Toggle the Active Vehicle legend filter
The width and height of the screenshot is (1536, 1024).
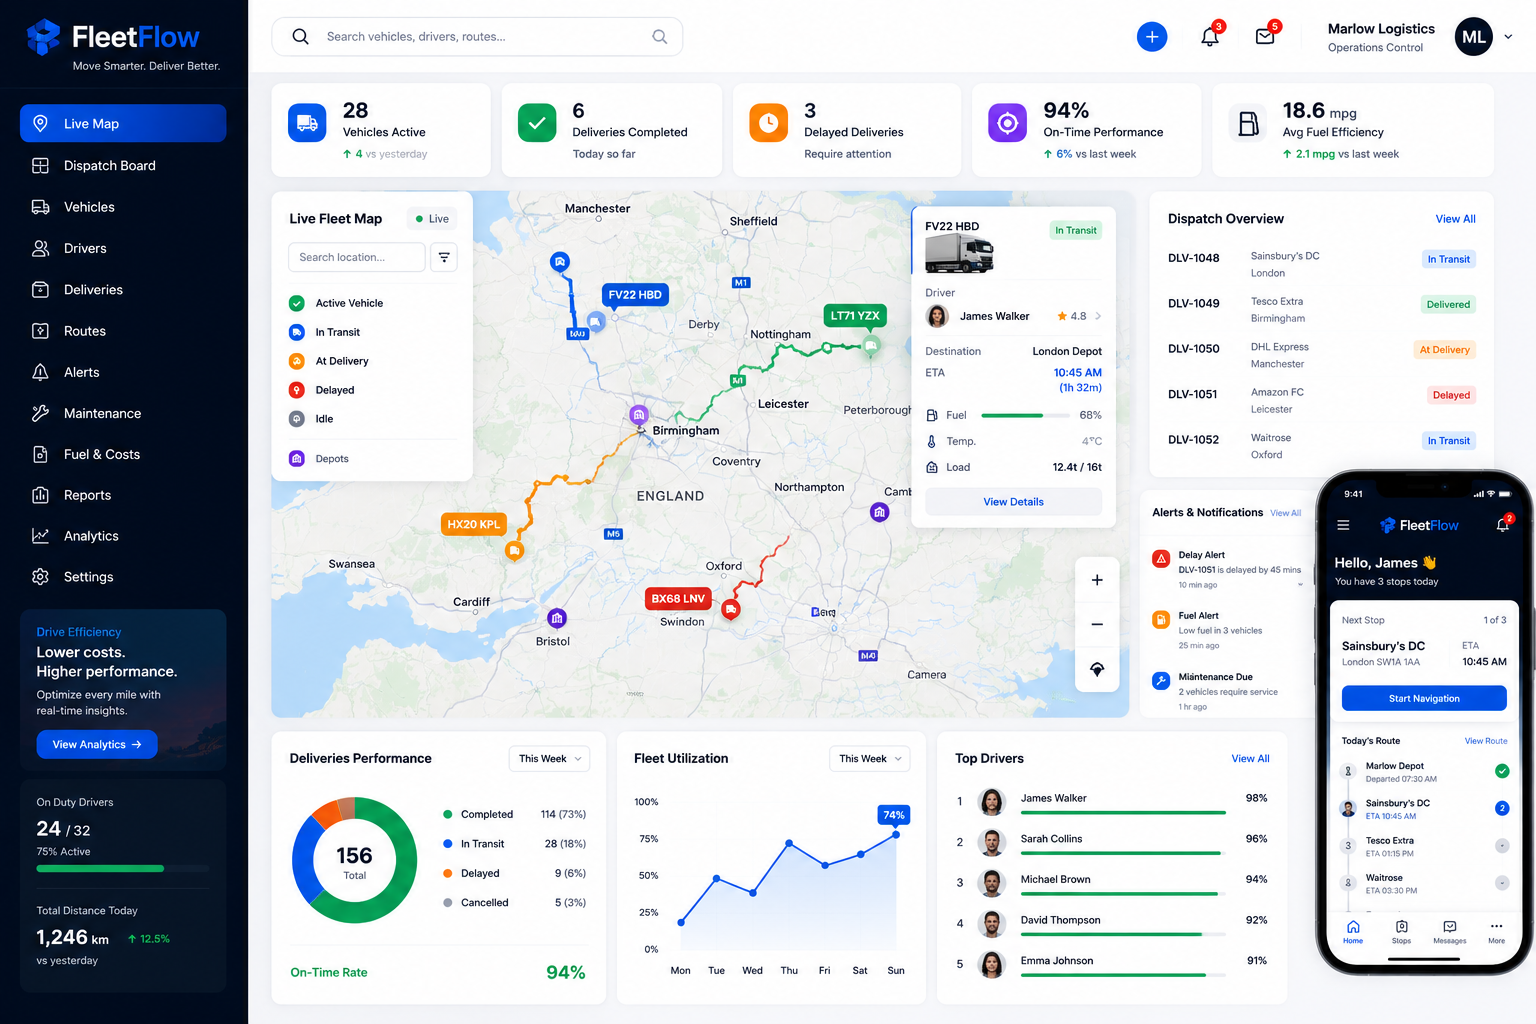click(x=336, y=303)
